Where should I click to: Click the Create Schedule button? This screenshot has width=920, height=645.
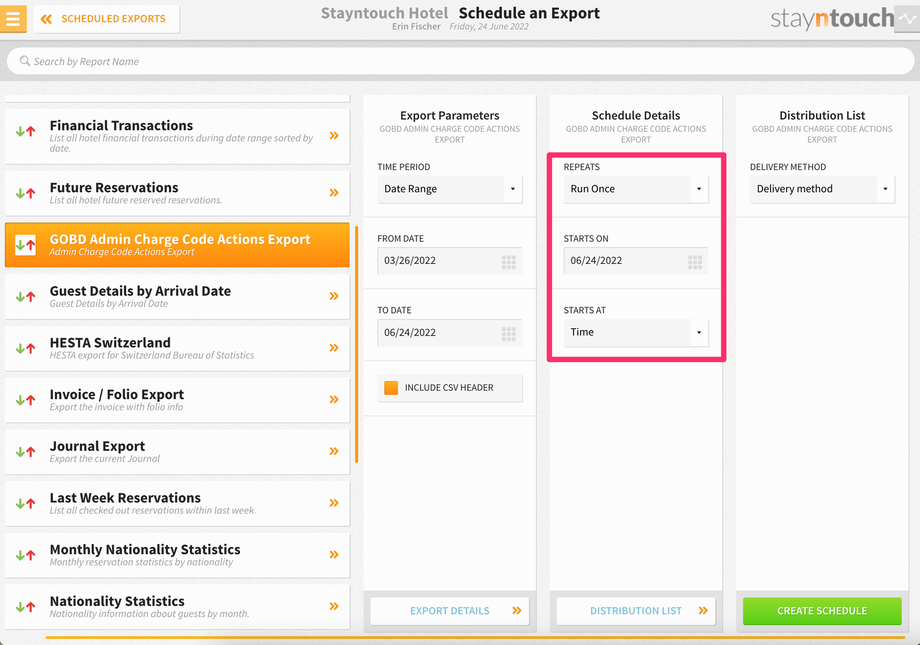822,611
